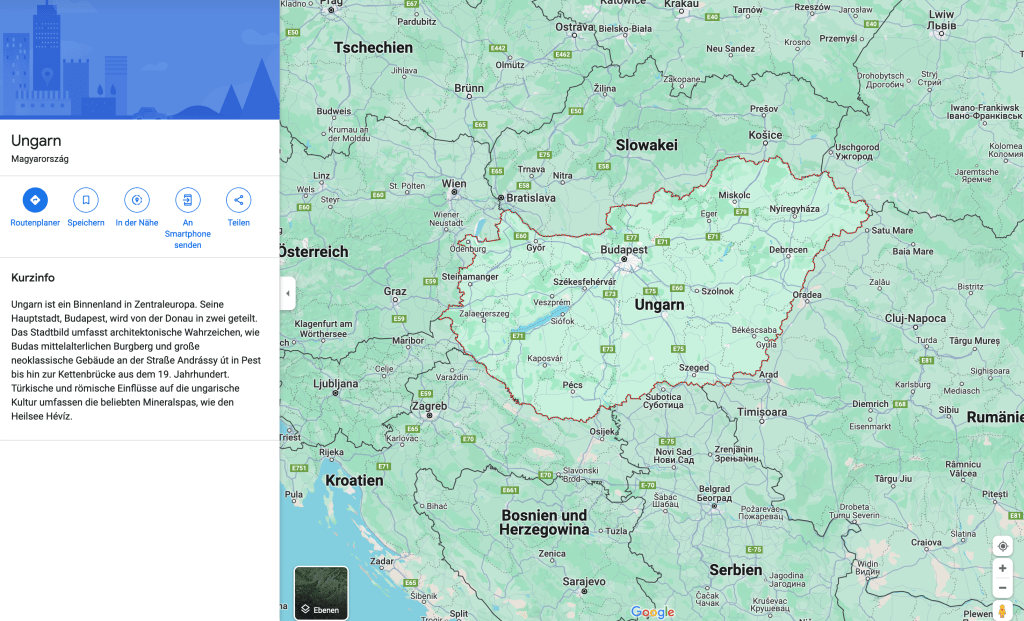Click the Sarajevo city label
This screenshot has width=1024, height=621.
tap(584, 581)
